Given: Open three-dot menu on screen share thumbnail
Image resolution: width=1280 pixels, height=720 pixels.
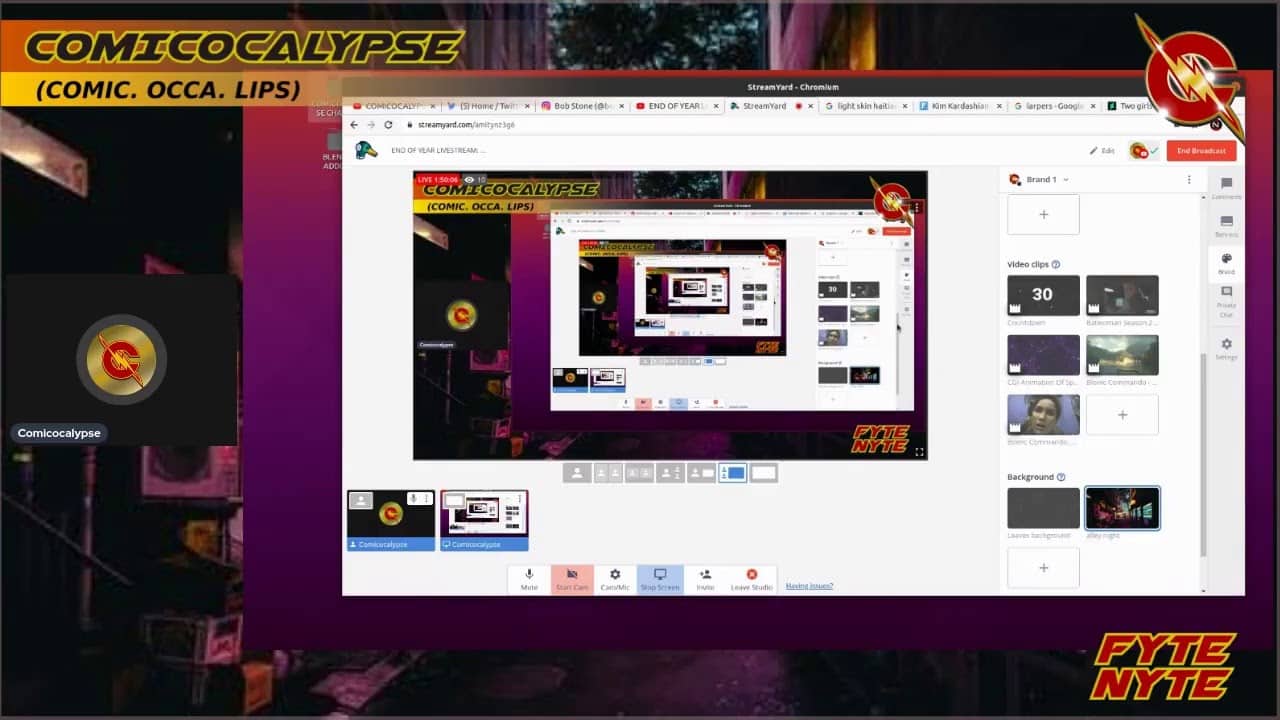Looking at the screenshot, I should [x=521, y=498].
